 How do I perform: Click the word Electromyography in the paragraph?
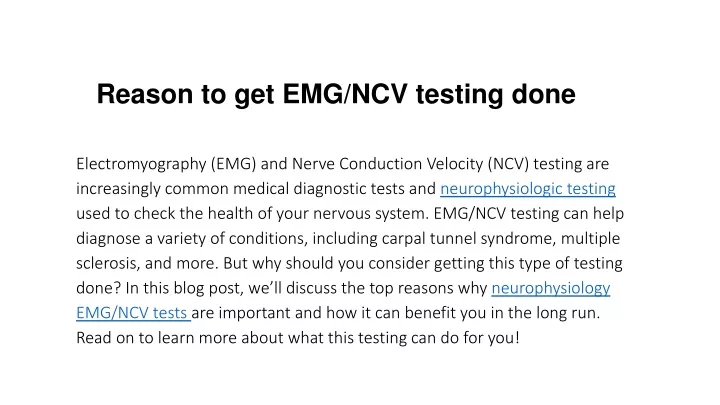[141, 164]
